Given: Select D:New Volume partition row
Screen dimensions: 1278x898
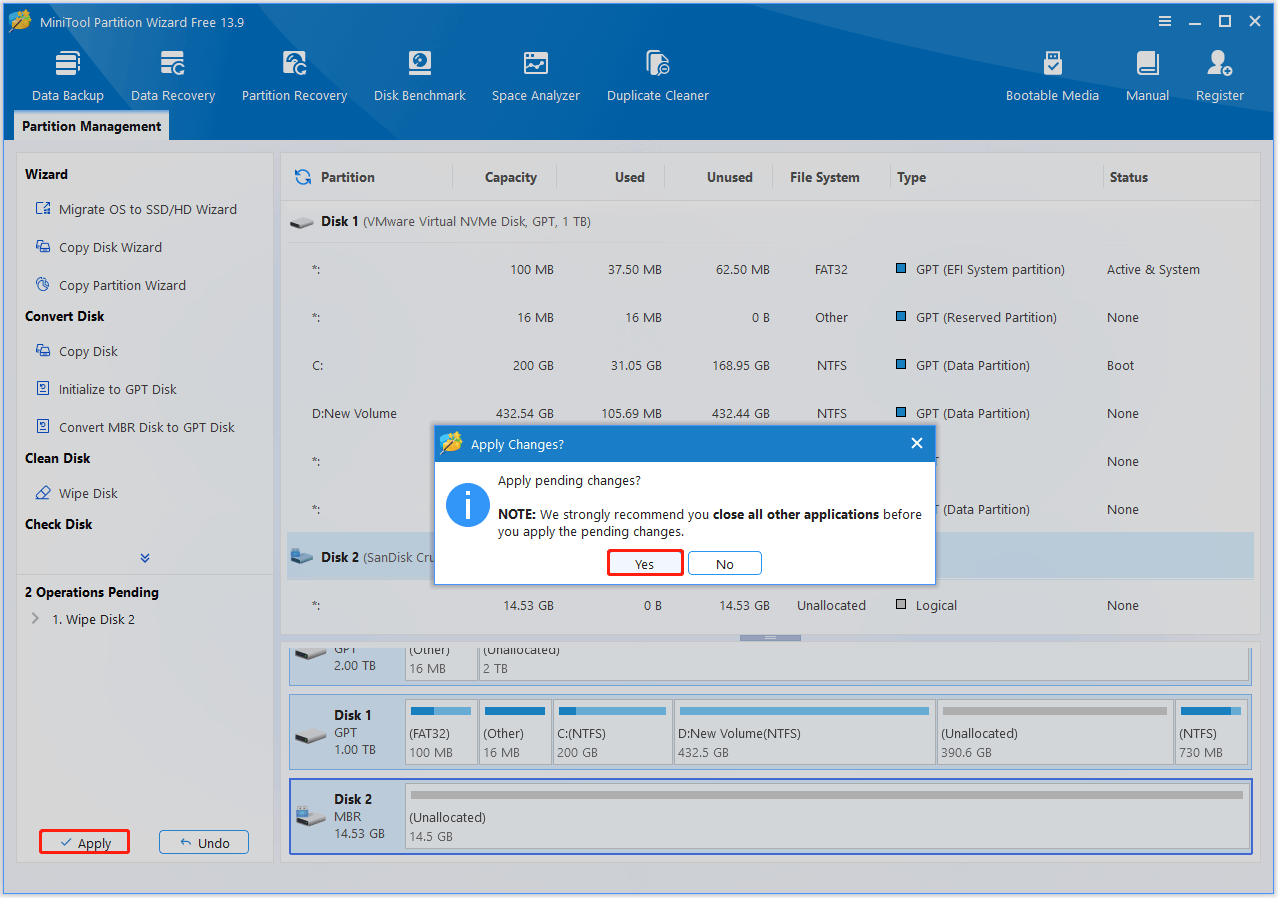Looking at the screenshot, I should click(x=770, y=413).
